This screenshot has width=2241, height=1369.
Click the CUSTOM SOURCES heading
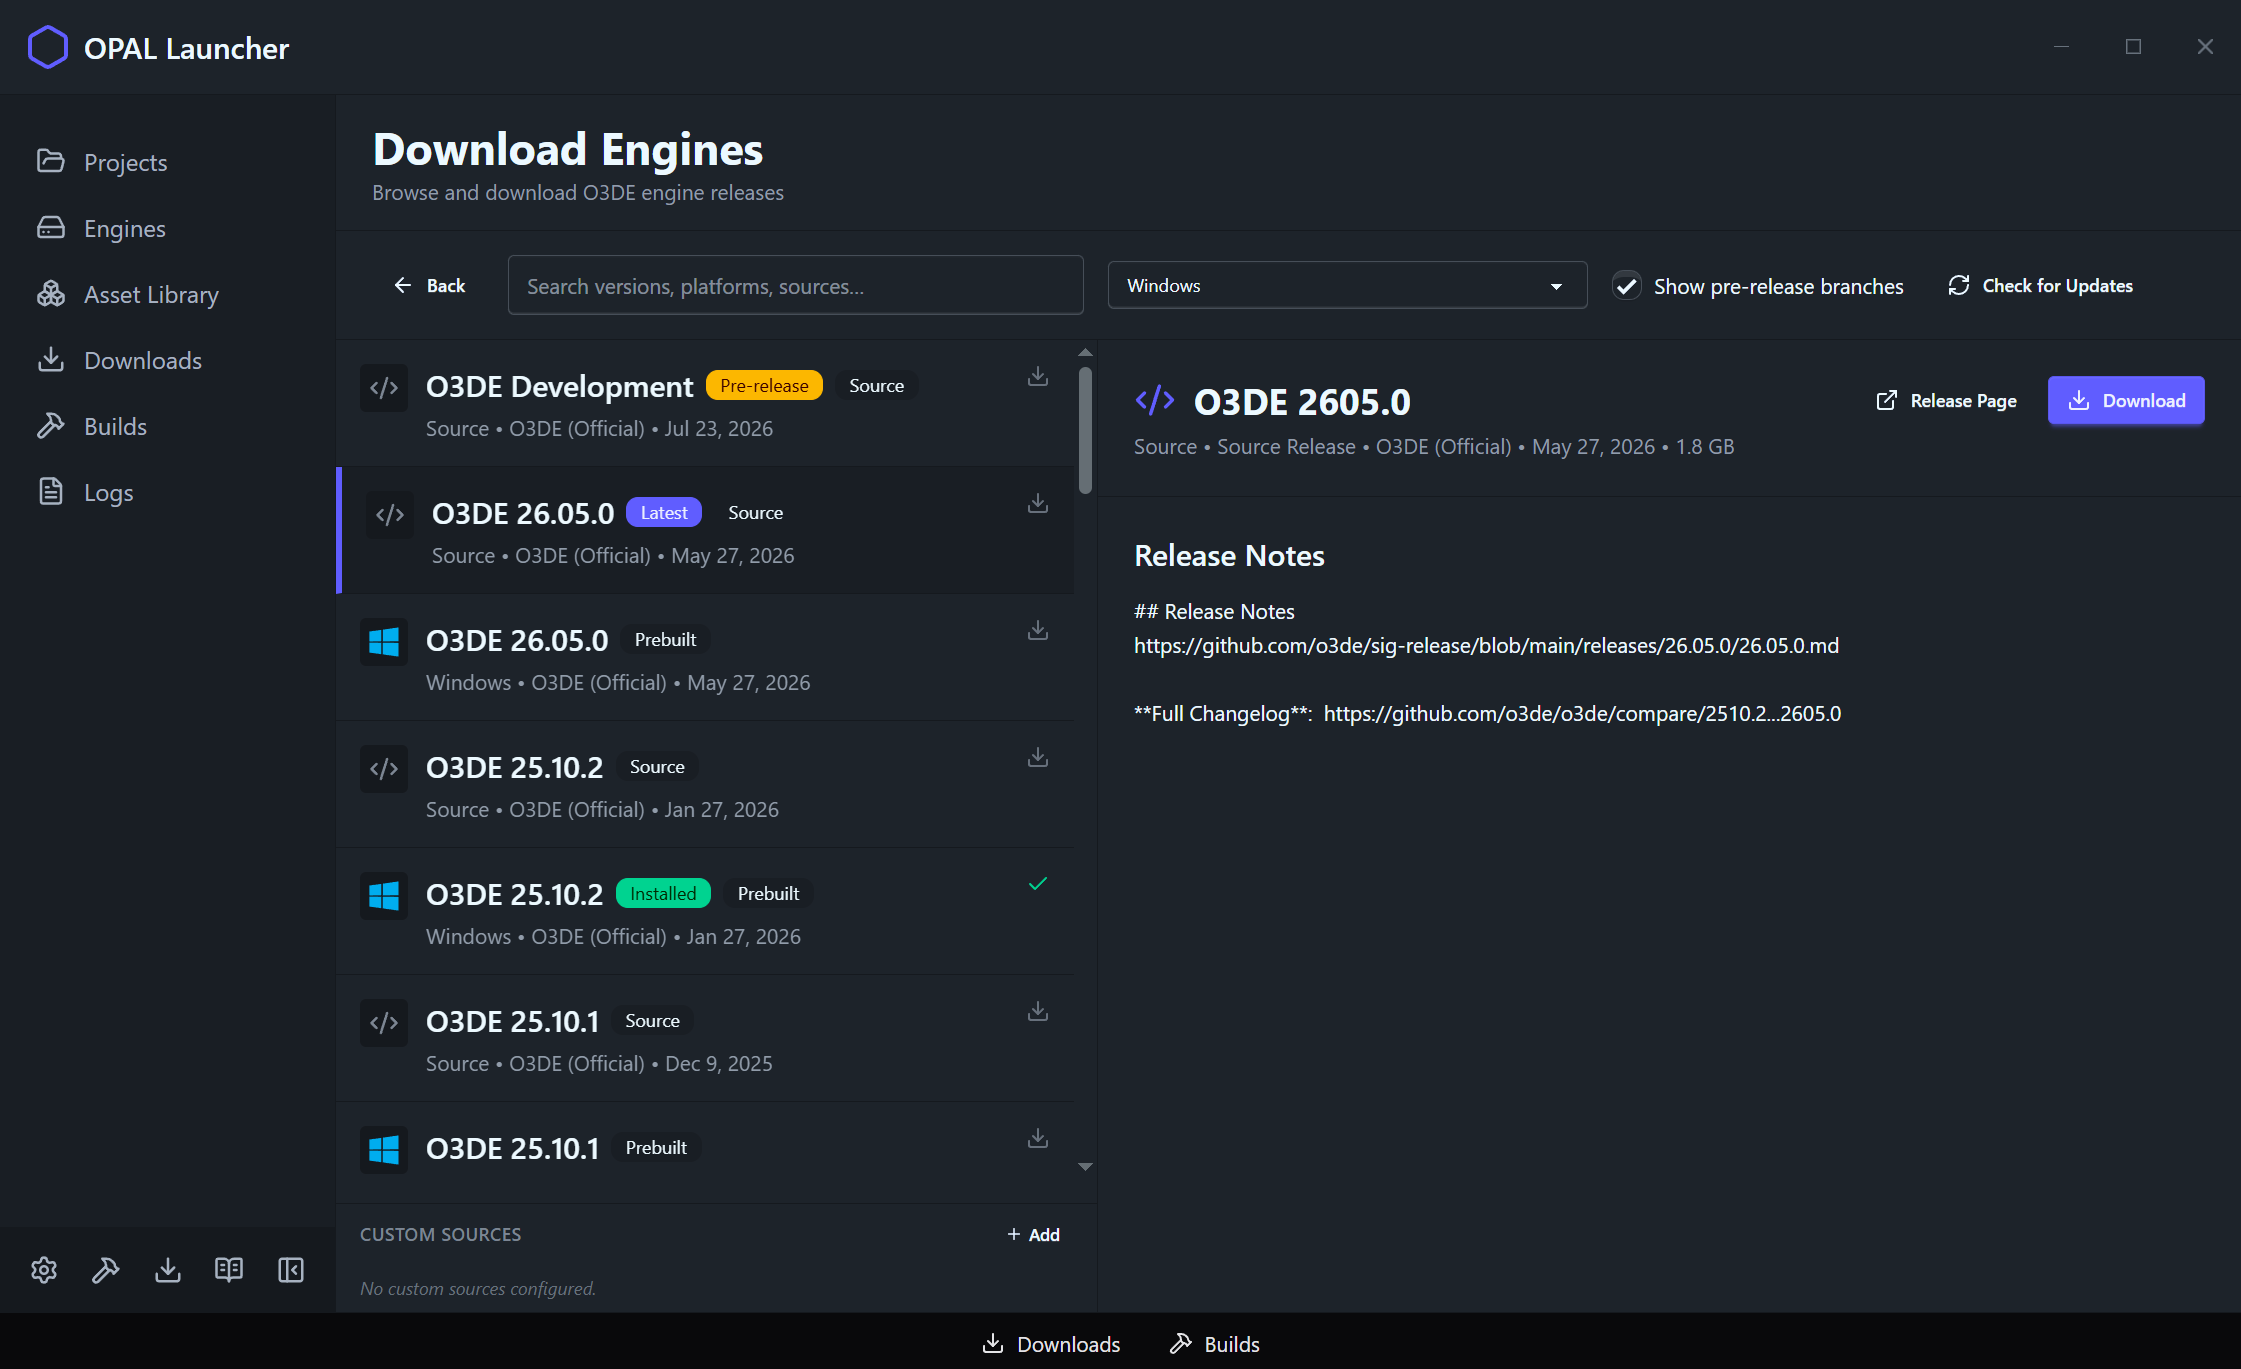coord(440,1235)
